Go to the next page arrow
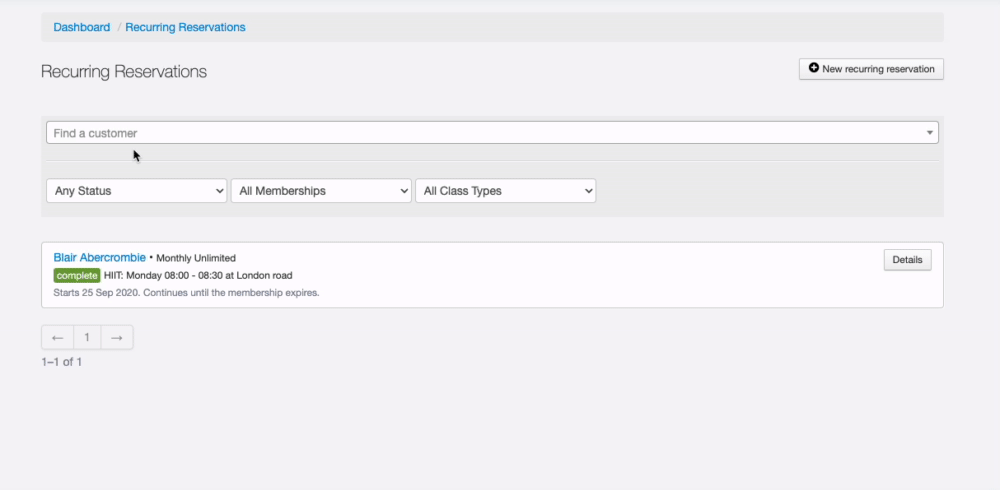 (x=117, y=338)
